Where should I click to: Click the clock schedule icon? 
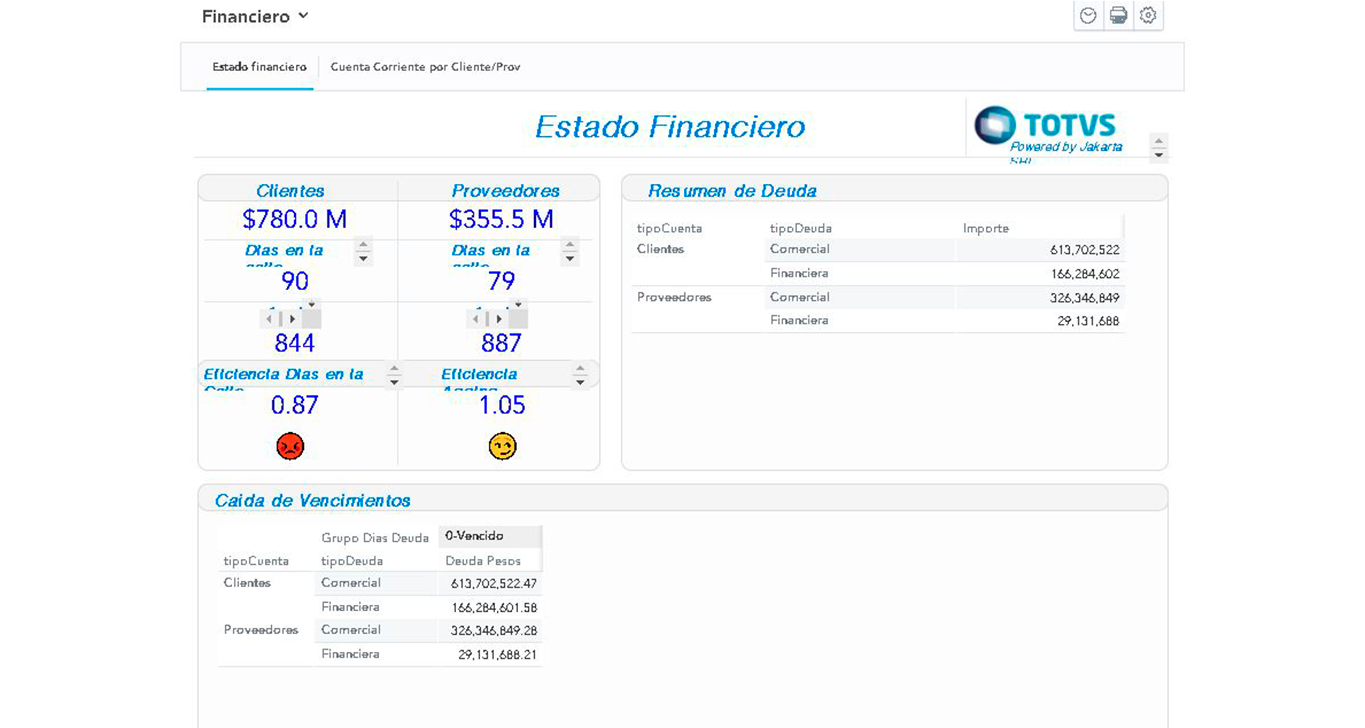pos(1088,16)
